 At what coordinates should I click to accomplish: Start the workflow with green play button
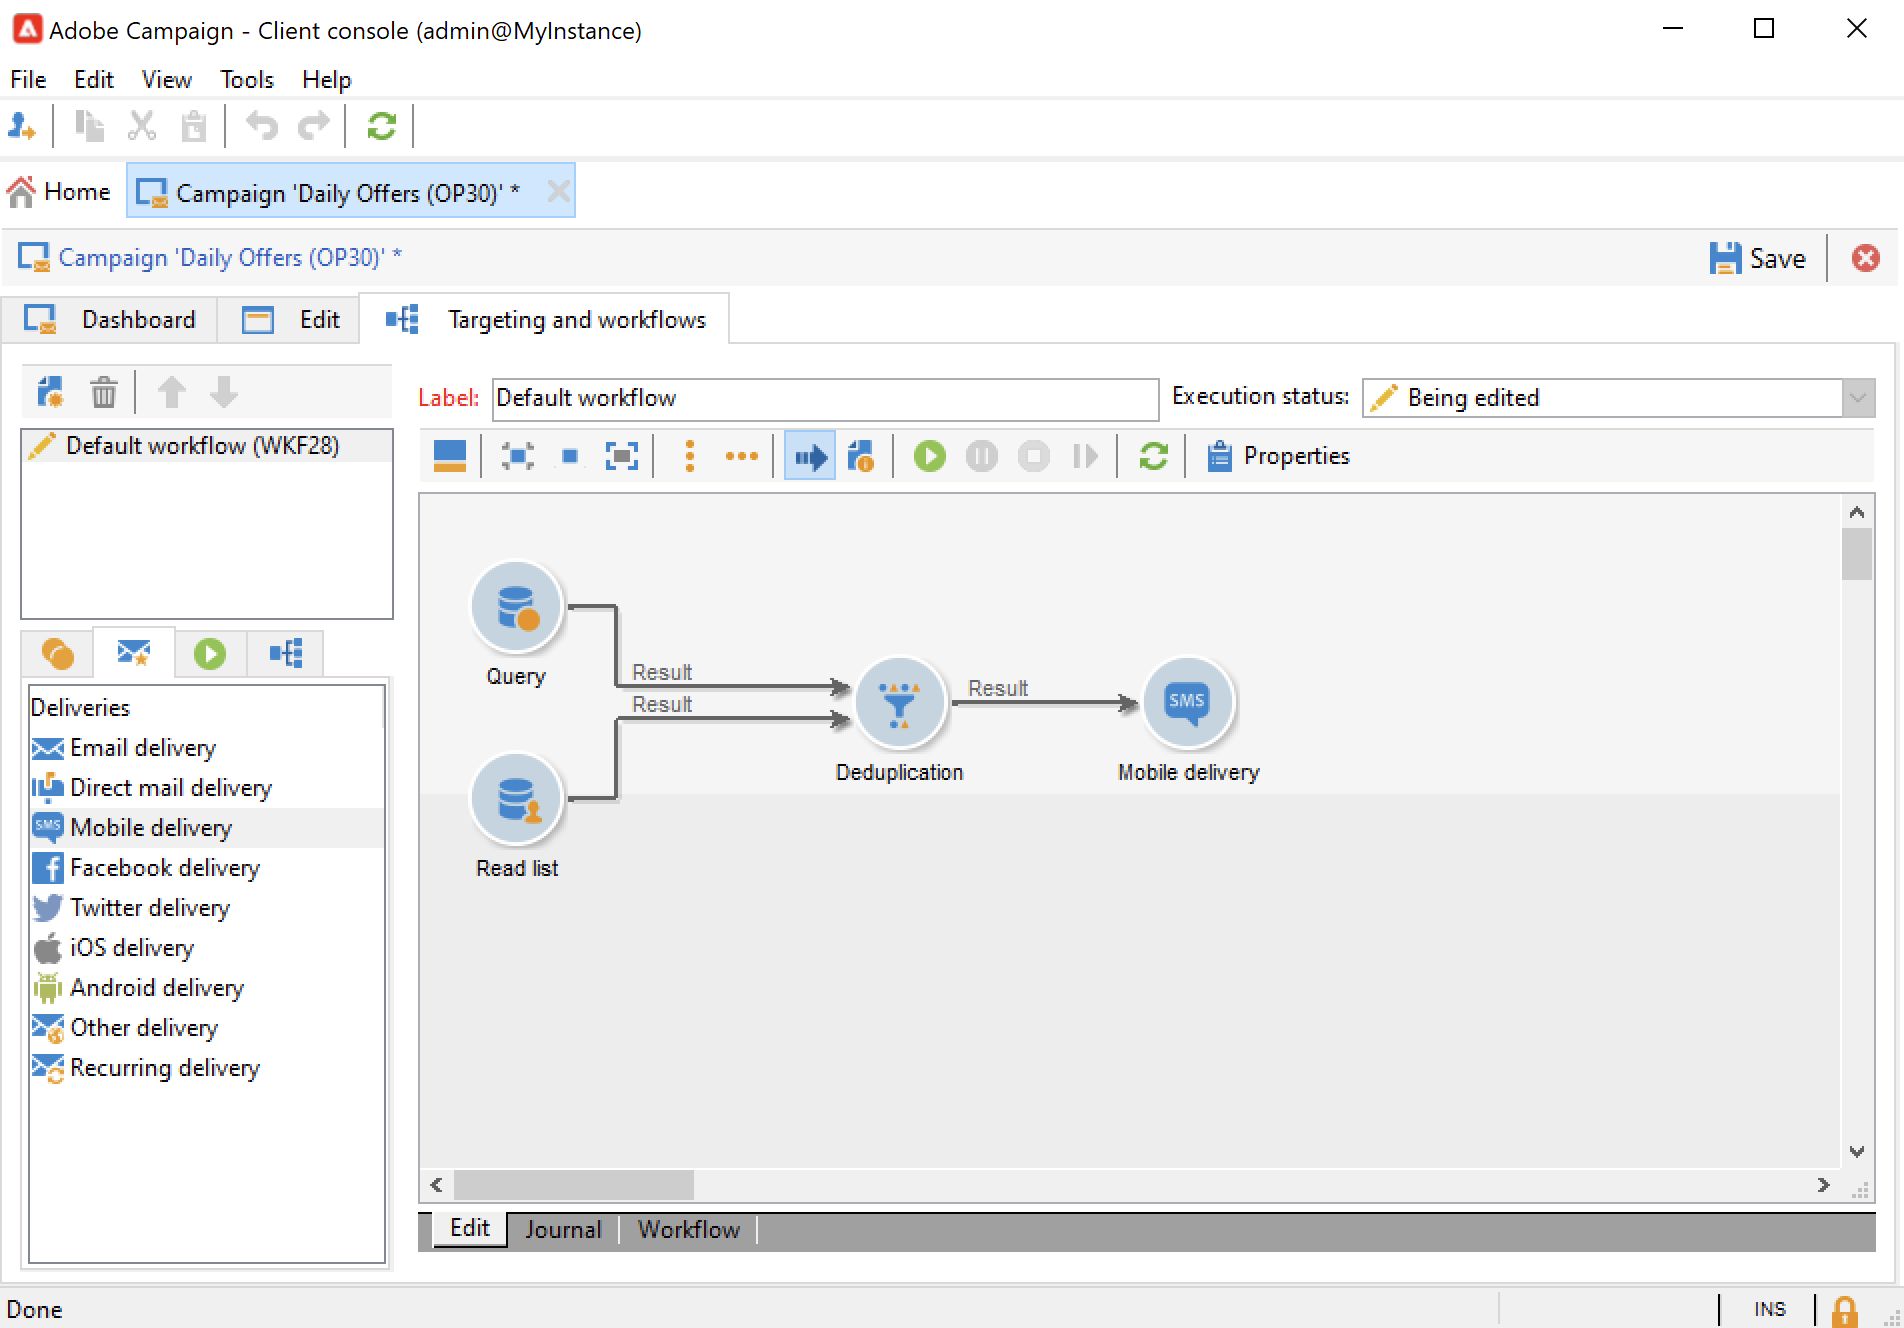[x=929, y=457]
